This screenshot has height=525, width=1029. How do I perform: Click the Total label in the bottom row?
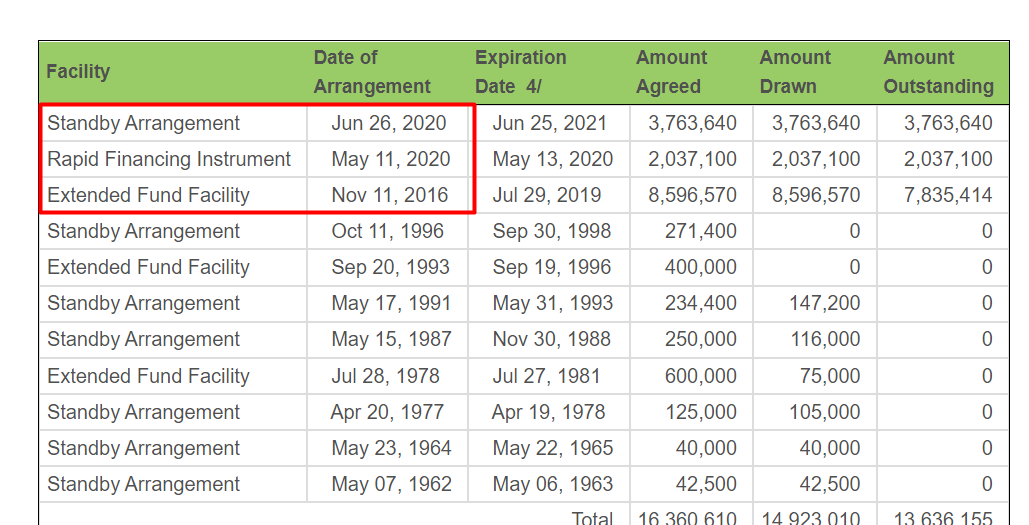[592, 517]
